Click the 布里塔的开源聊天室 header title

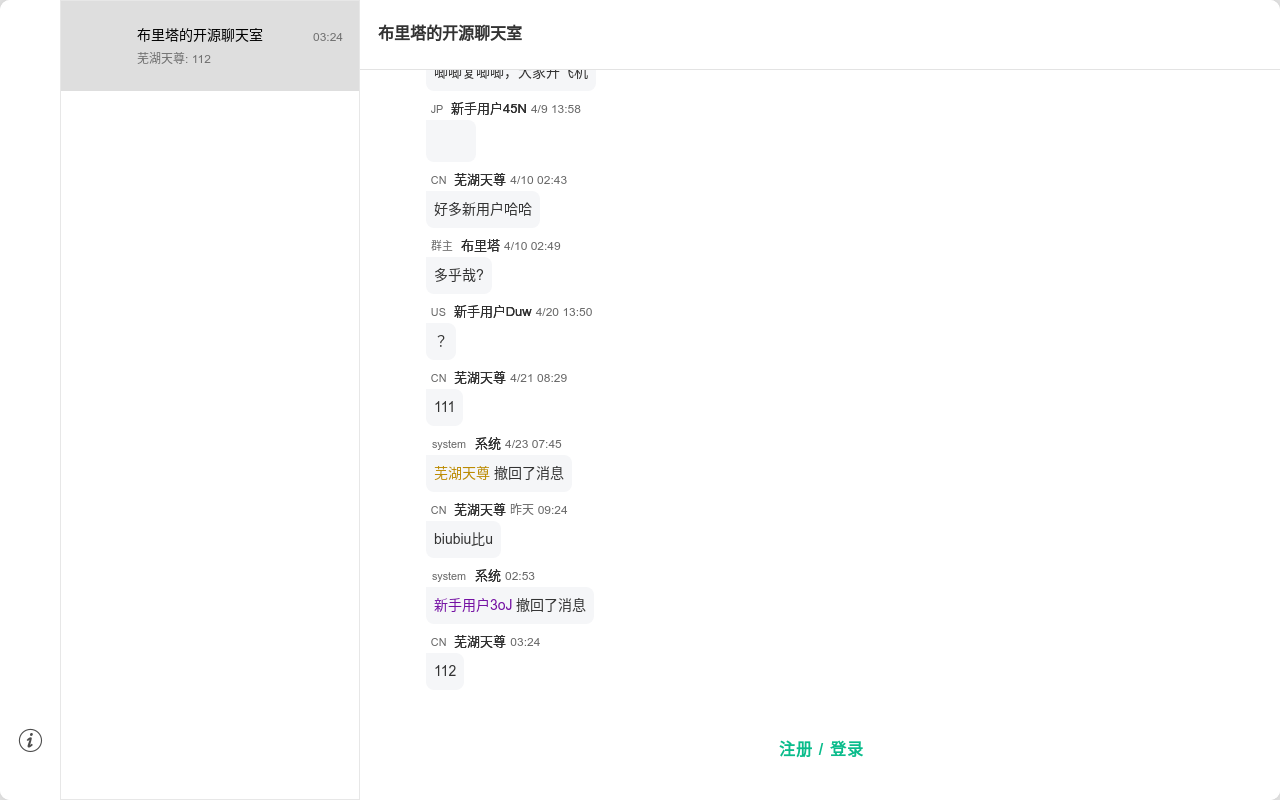[450, 33]
